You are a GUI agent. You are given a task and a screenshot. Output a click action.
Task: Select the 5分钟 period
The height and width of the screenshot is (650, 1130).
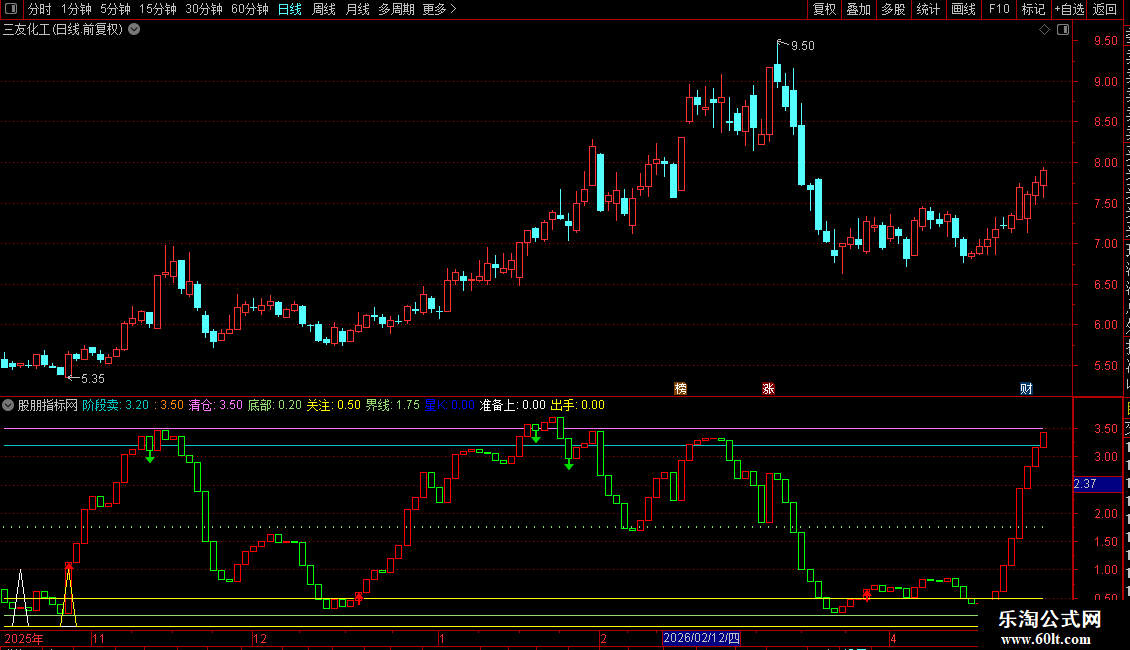tap(115, 9)
